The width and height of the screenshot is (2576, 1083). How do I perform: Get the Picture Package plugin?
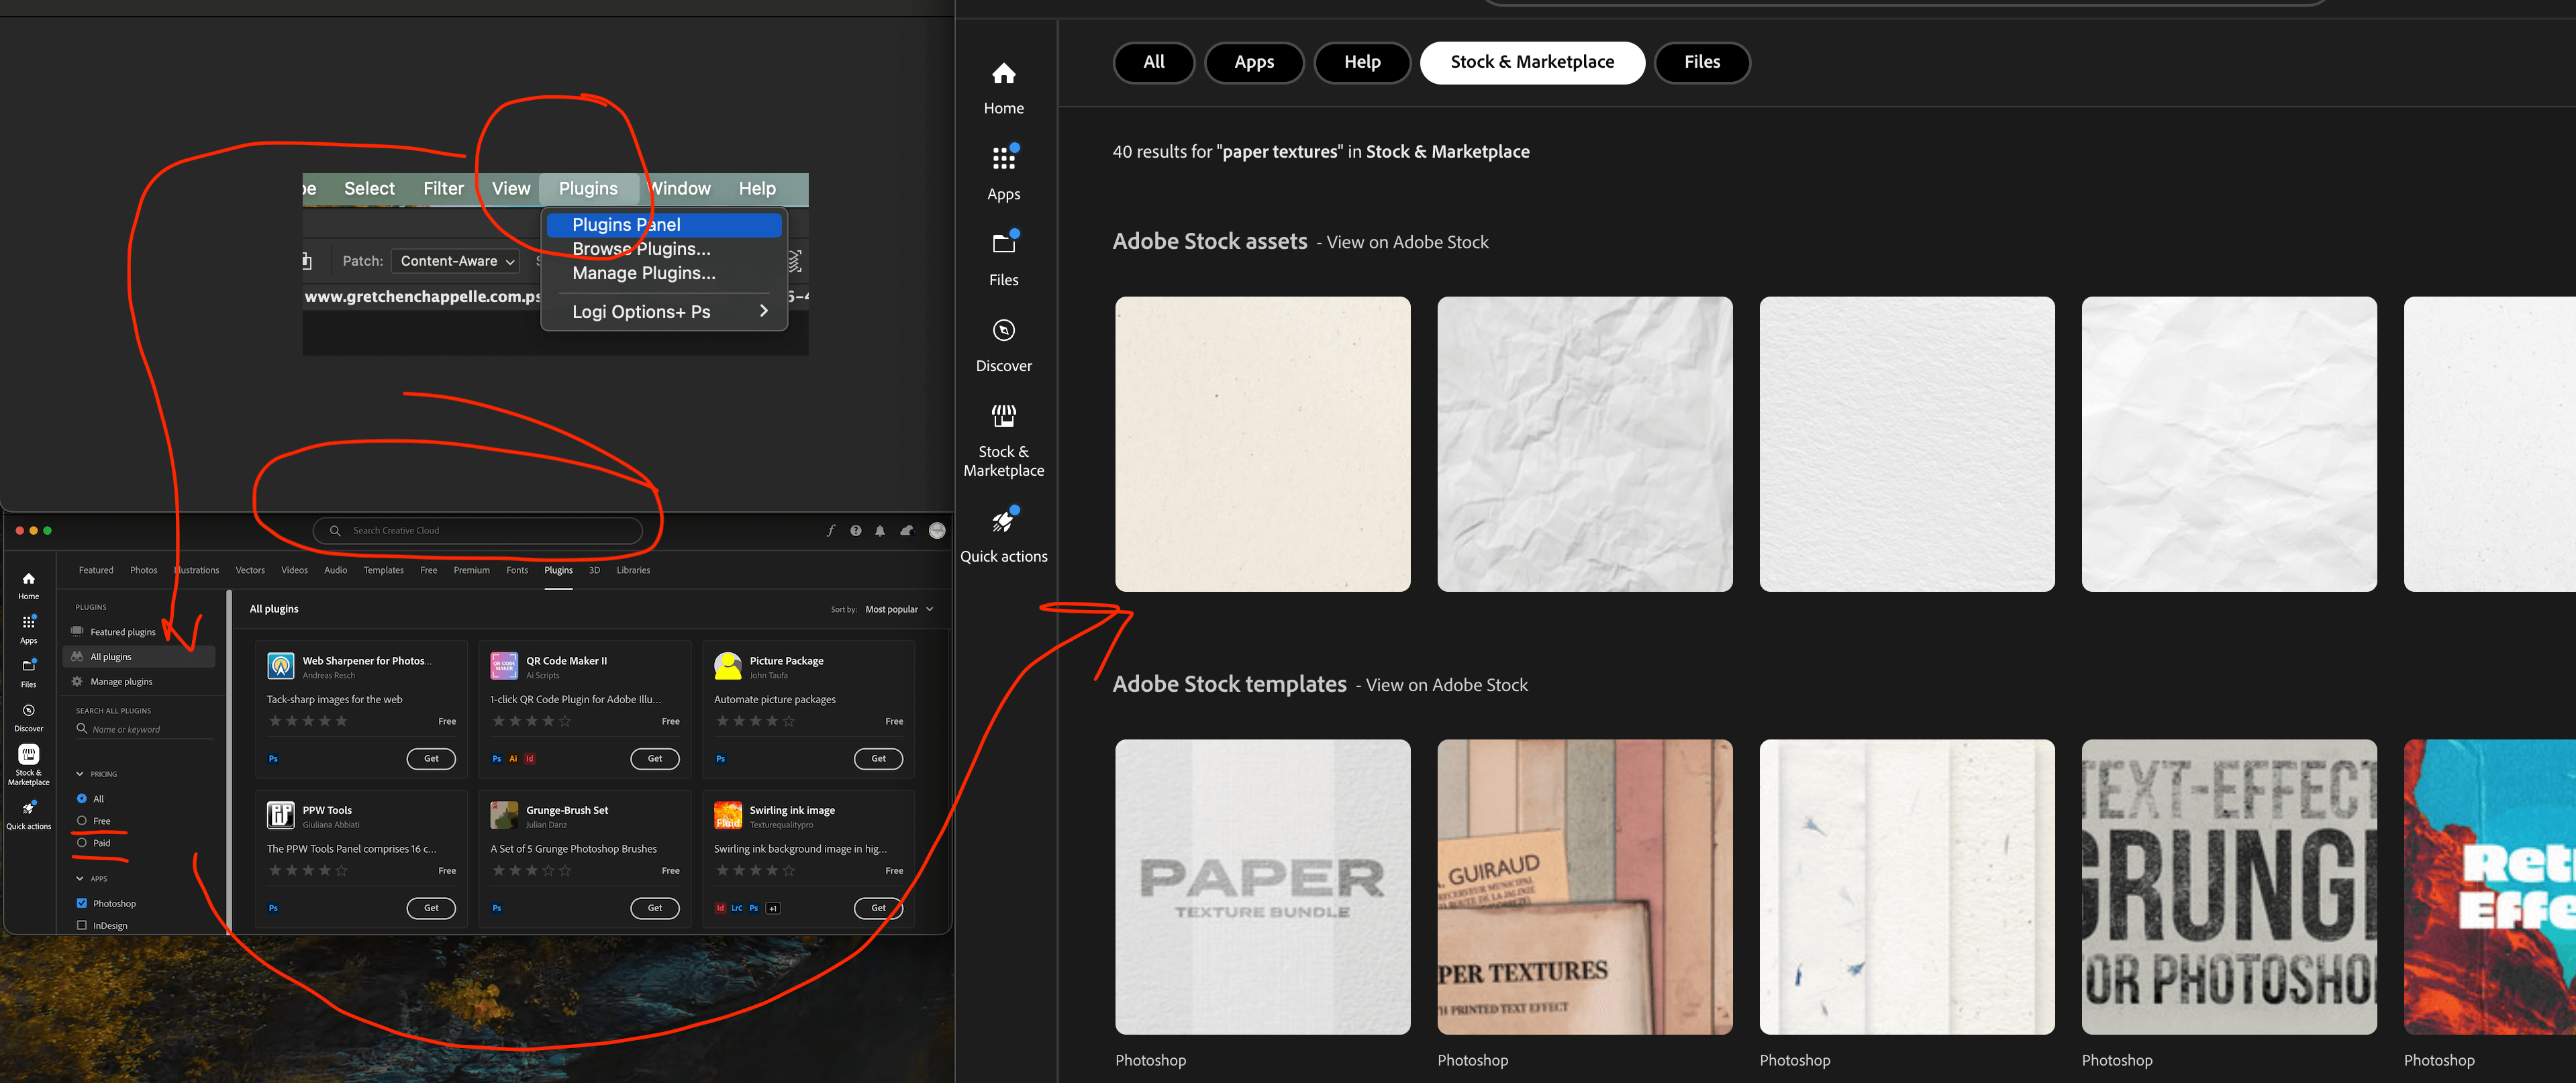click(878, 758)
